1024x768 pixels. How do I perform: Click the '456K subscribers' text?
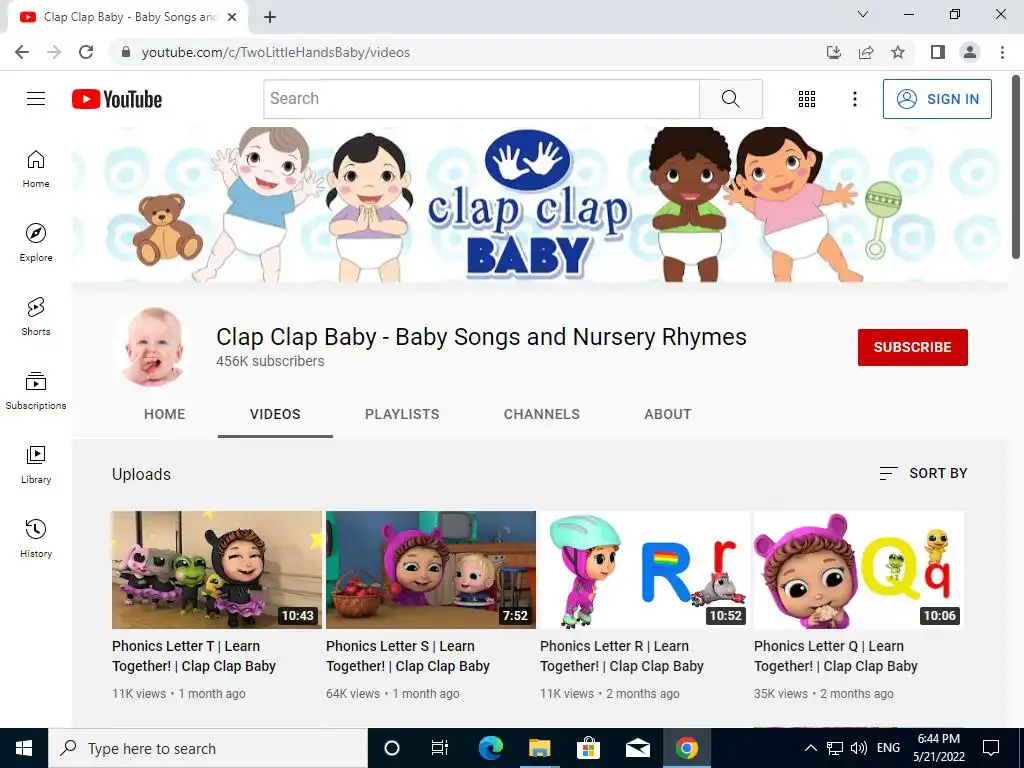270,361
